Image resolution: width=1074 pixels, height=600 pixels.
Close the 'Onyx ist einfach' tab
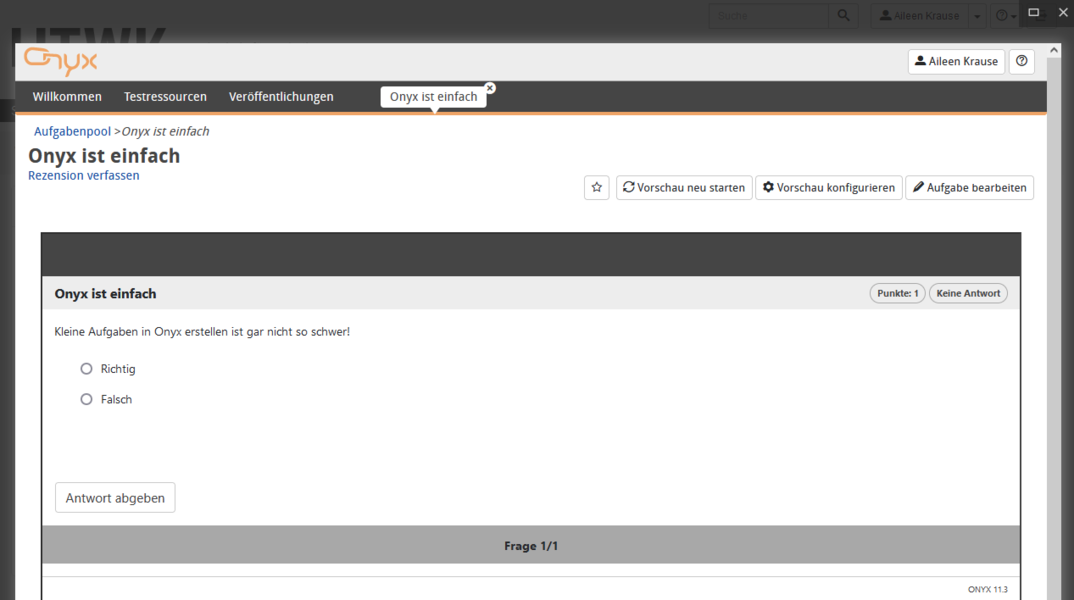tap(490, 88)
